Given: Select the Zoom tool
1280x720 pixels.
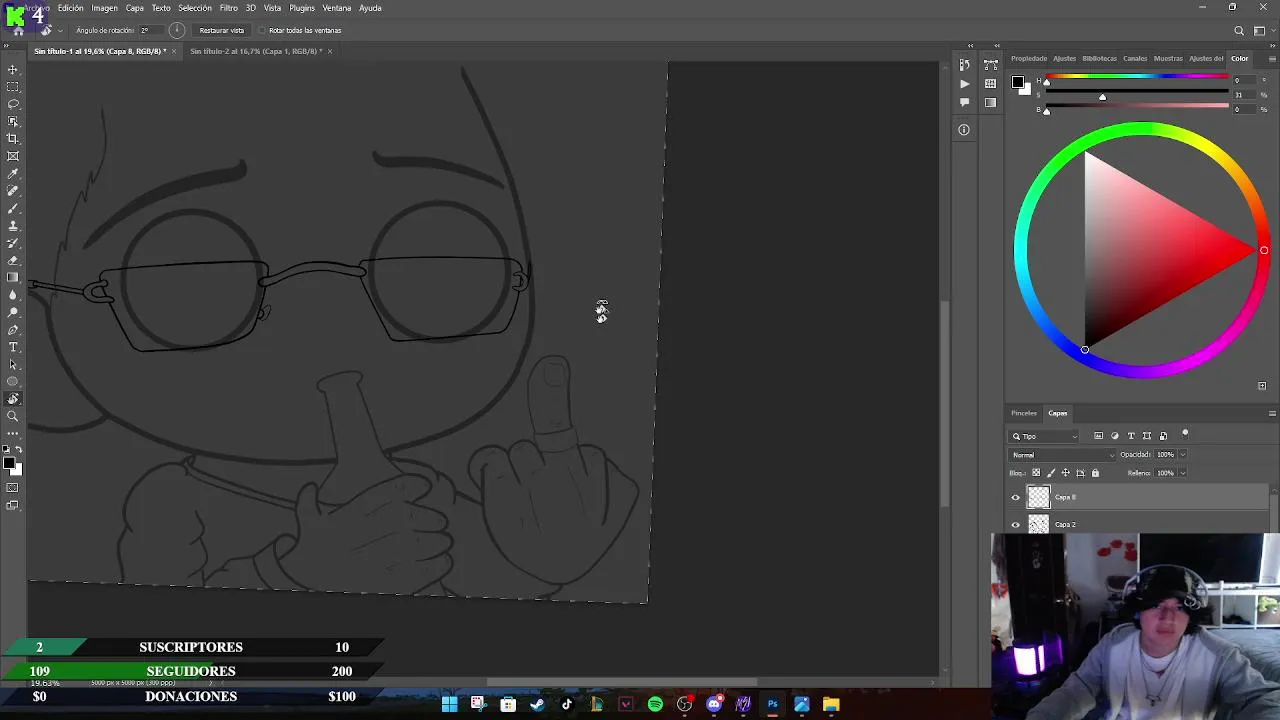Looking at the screenshot, I should (13, 416).
